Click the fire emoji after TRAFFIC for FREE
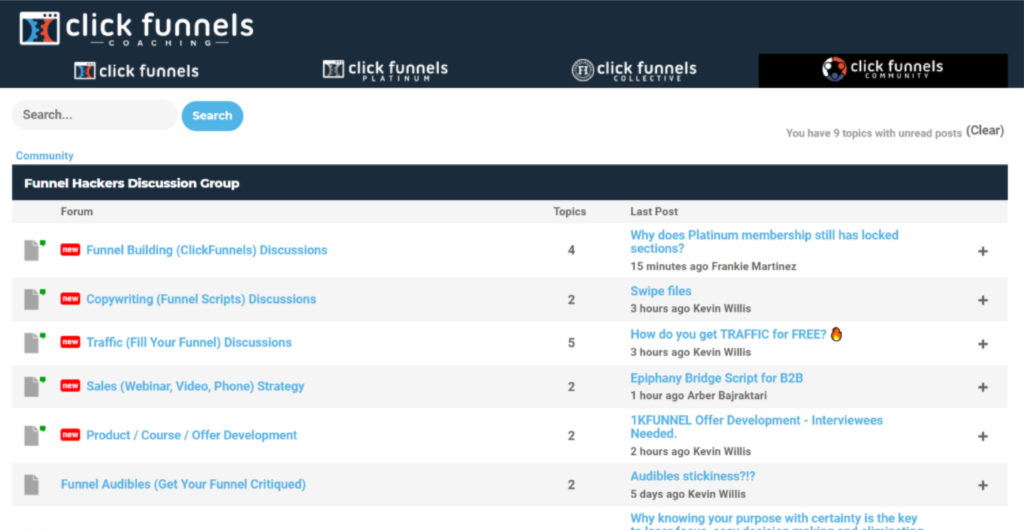Image resolution: width=1024 pixels, height=530 pixels. click(837, 334)
